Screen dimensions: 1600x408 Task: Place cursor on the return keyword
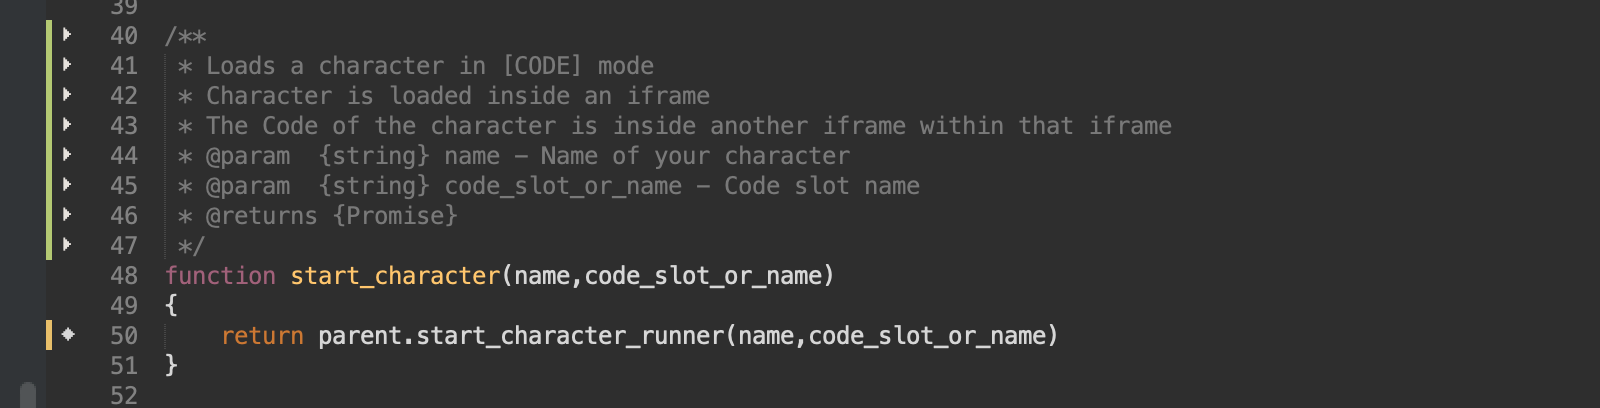[x=262, y=336]
